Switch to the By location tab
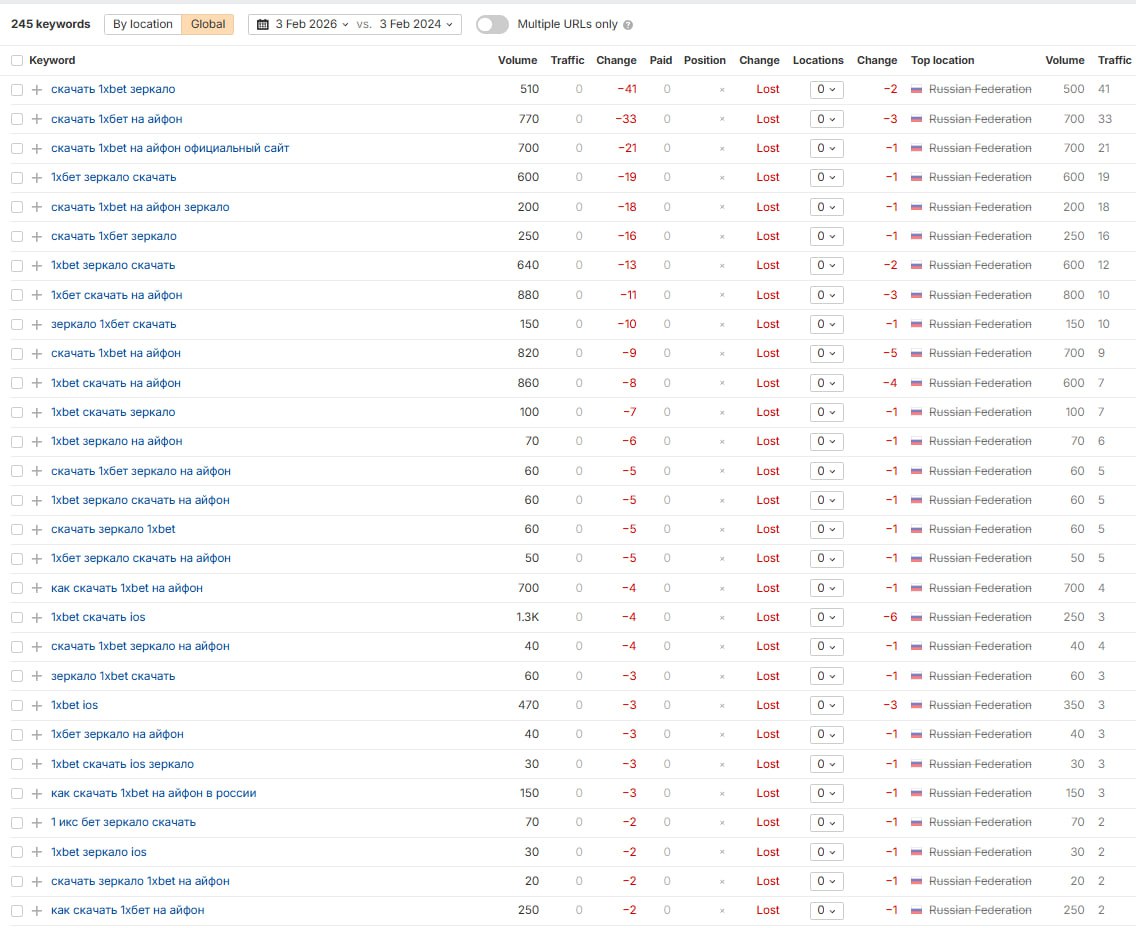Screen dimensions: 1136x928 (x=142, y=24)
